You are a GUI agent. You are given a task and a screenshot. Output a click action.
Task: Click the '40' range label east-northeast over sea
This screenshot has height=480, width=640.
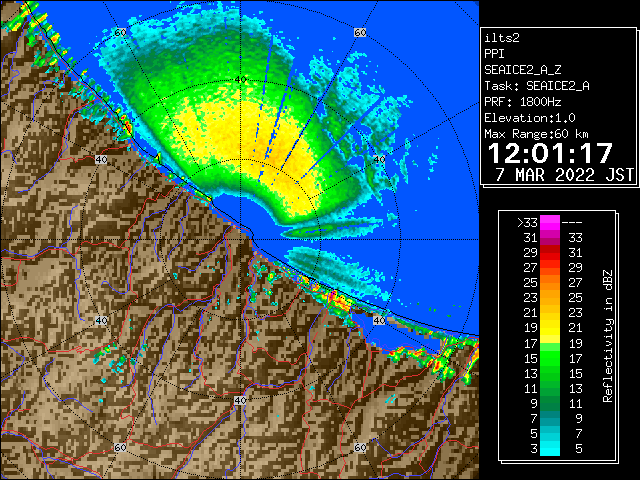380,159
